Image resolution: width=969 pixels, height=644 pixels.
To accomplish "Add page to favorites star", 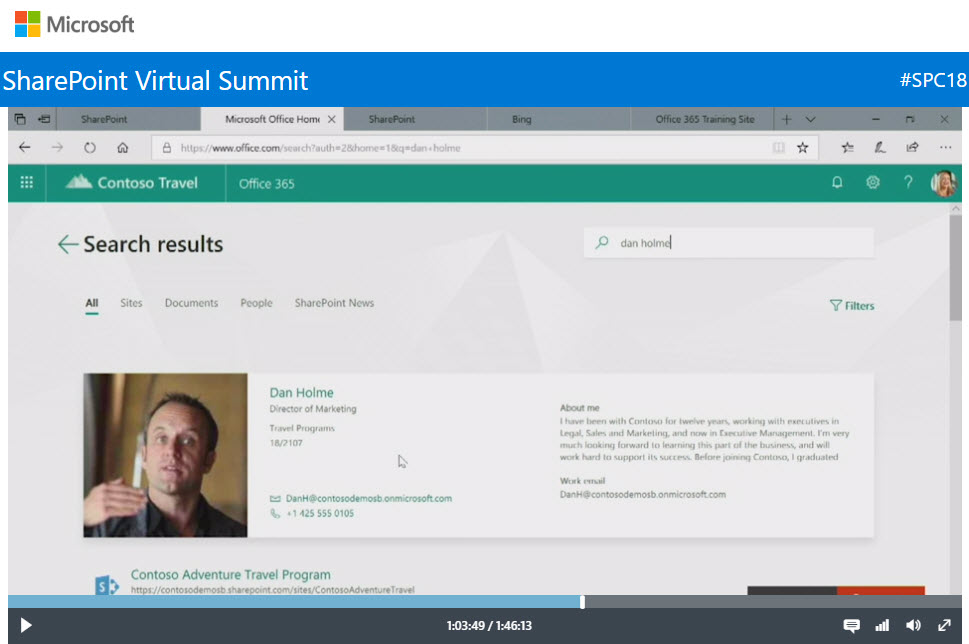I will [x=802, y=148].
